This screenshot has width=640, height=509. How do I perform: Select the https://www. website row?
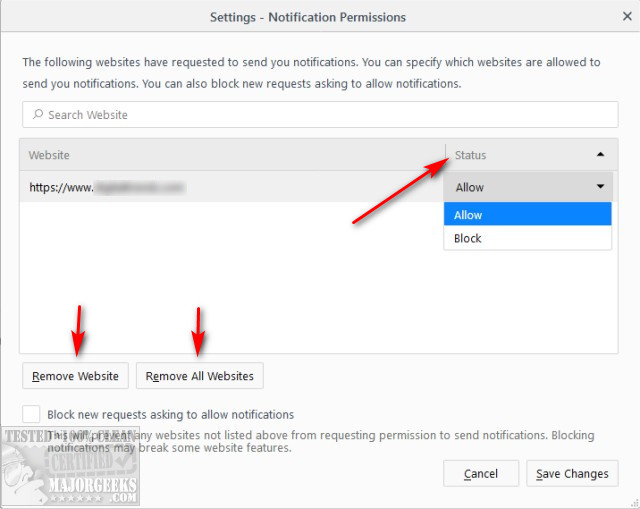coord(230,187)
